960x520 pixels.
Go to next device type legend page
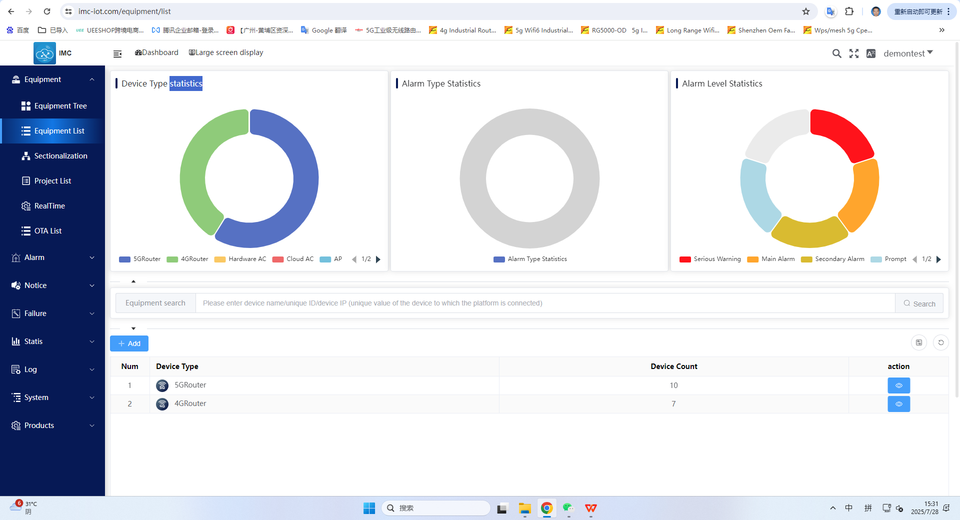[x=378, y=259]
